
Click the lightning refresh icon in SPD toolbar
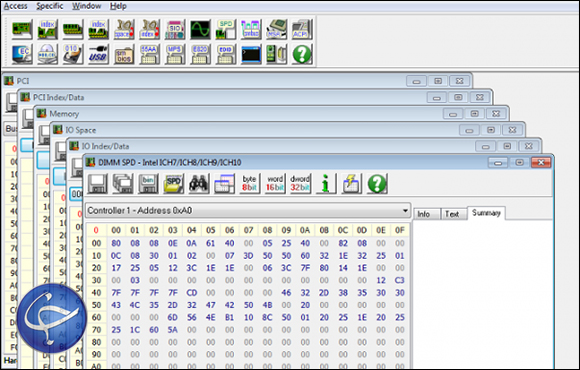pos(351,184)
